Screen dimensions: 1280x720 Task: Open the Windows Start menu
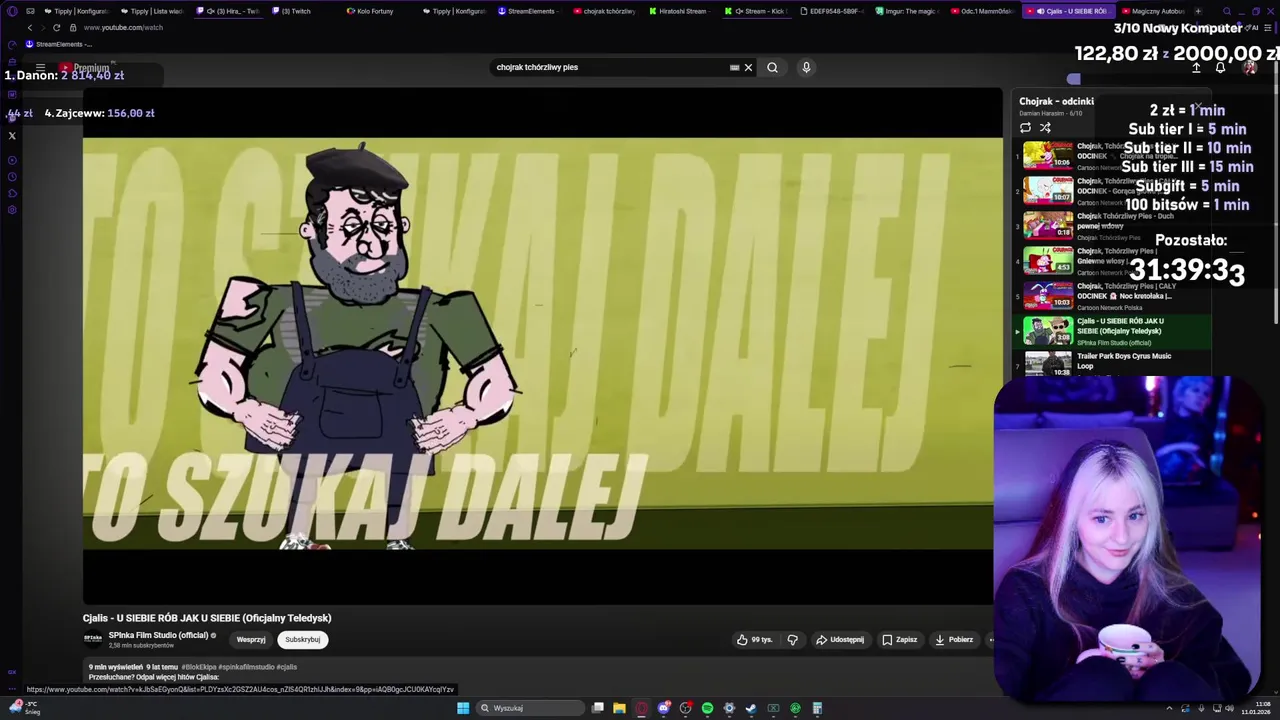tap(463, 708)
